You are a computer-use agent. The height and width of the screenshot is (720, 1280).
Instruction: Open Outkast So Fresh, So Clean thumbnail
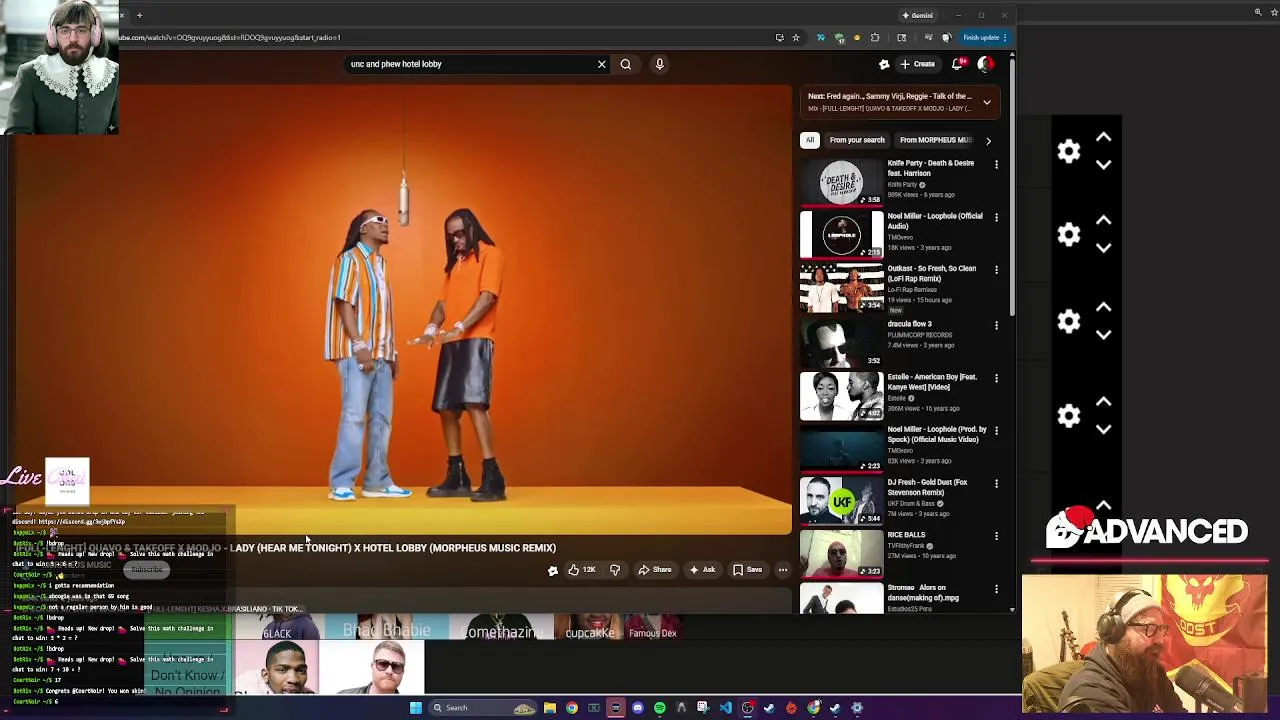[x=841, y=287]
